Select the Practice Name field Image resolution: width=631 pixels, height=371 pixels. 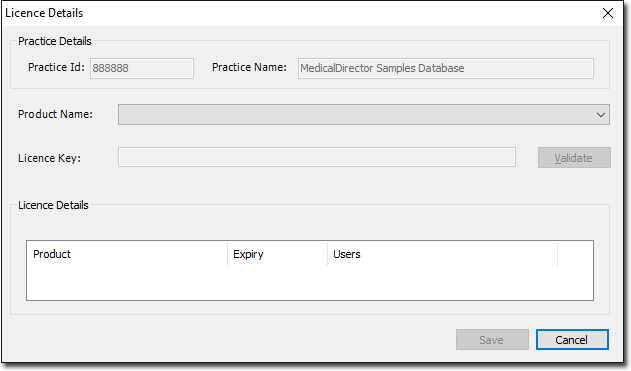[x=445, y=68]
